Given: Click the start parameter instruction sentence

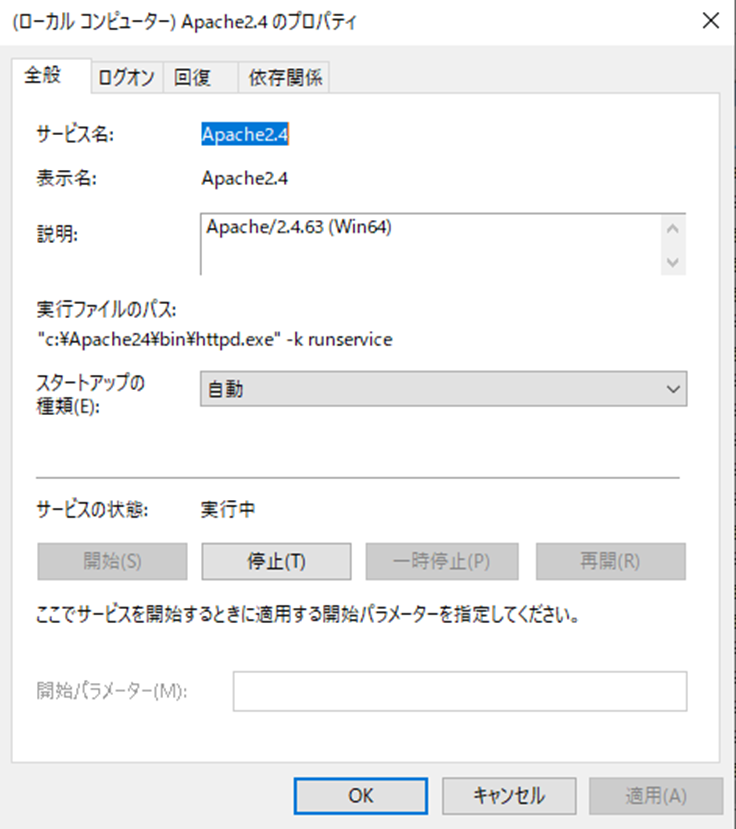Looking at the screenshot, I should pyautogui.click(x=307, y=614).
